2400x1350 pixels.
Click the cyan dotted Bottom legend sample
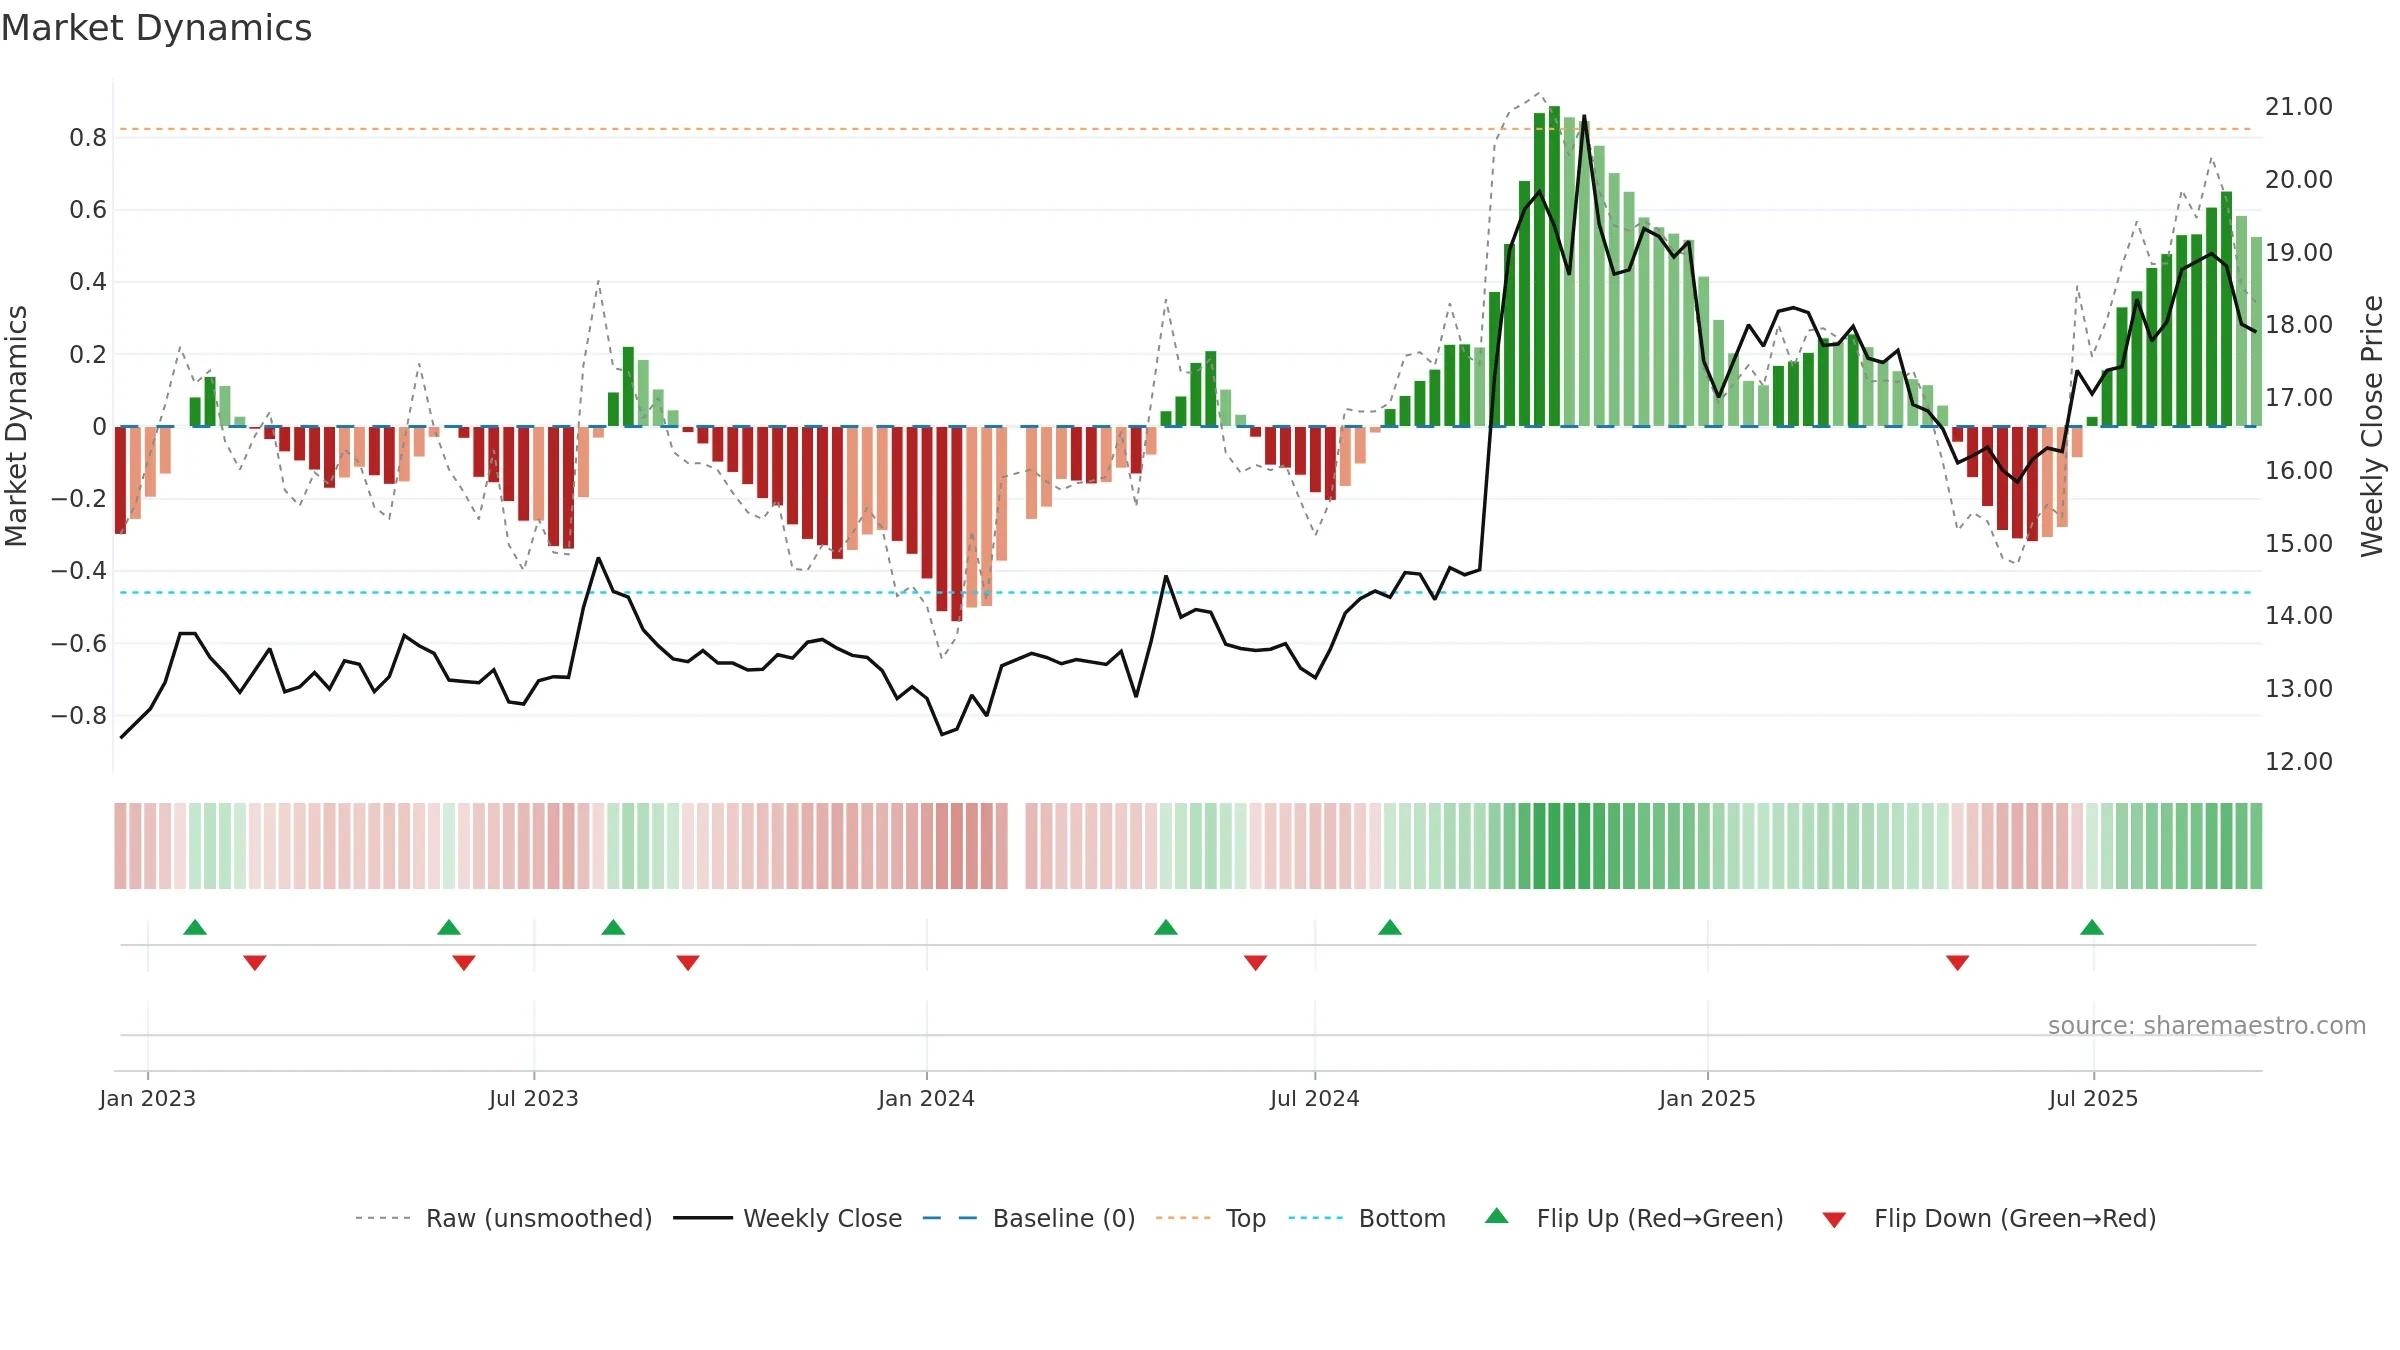coord(1316,1218)
